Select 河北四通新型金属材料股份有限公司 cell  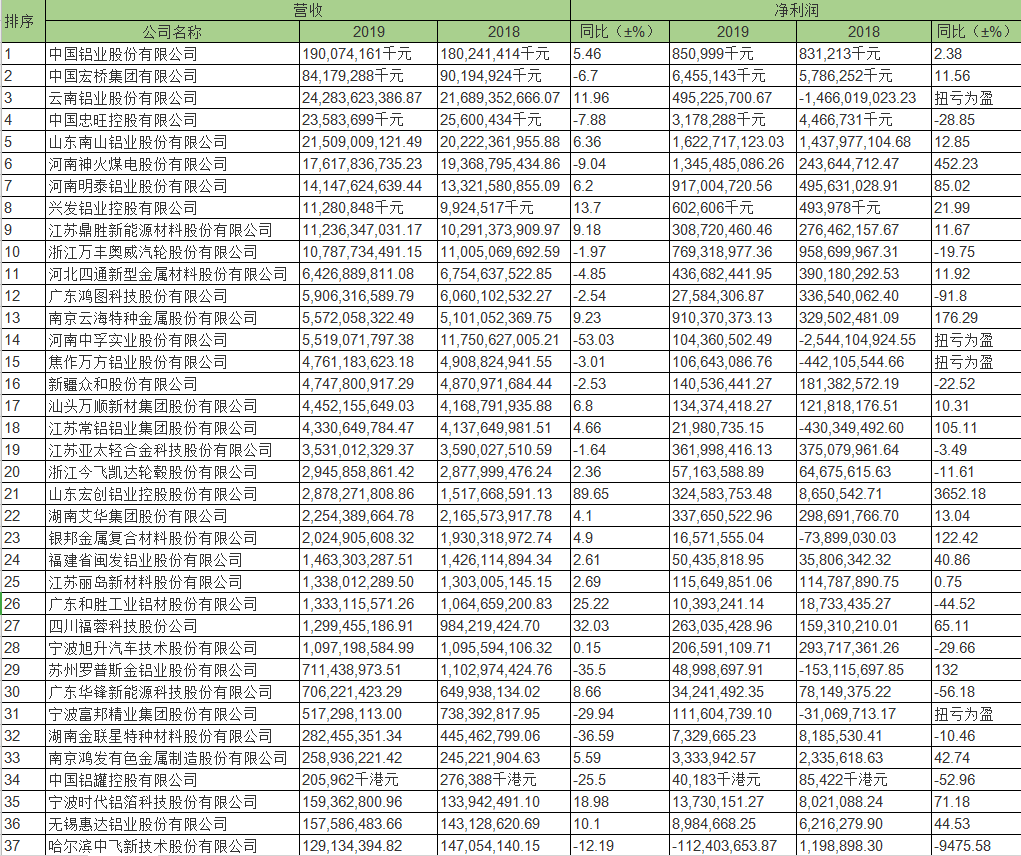click(173, 274)
